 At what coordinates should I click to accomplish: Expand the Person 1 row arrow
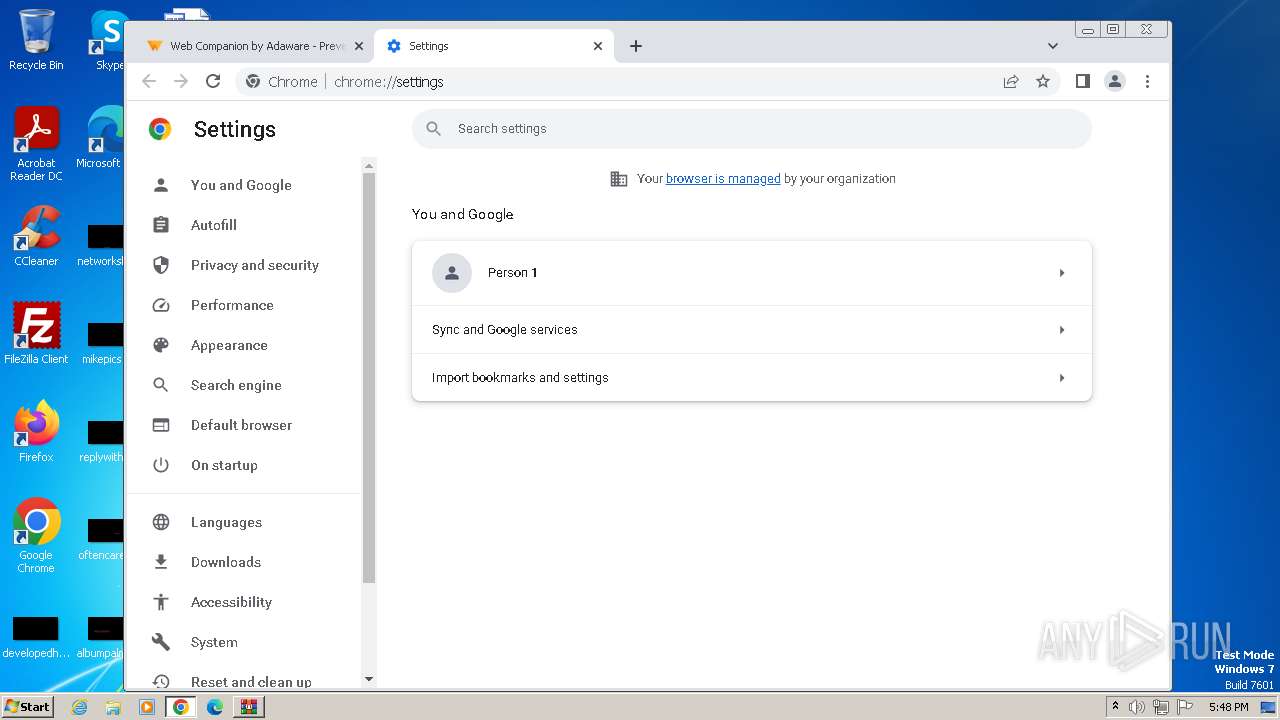[1062, 273]
